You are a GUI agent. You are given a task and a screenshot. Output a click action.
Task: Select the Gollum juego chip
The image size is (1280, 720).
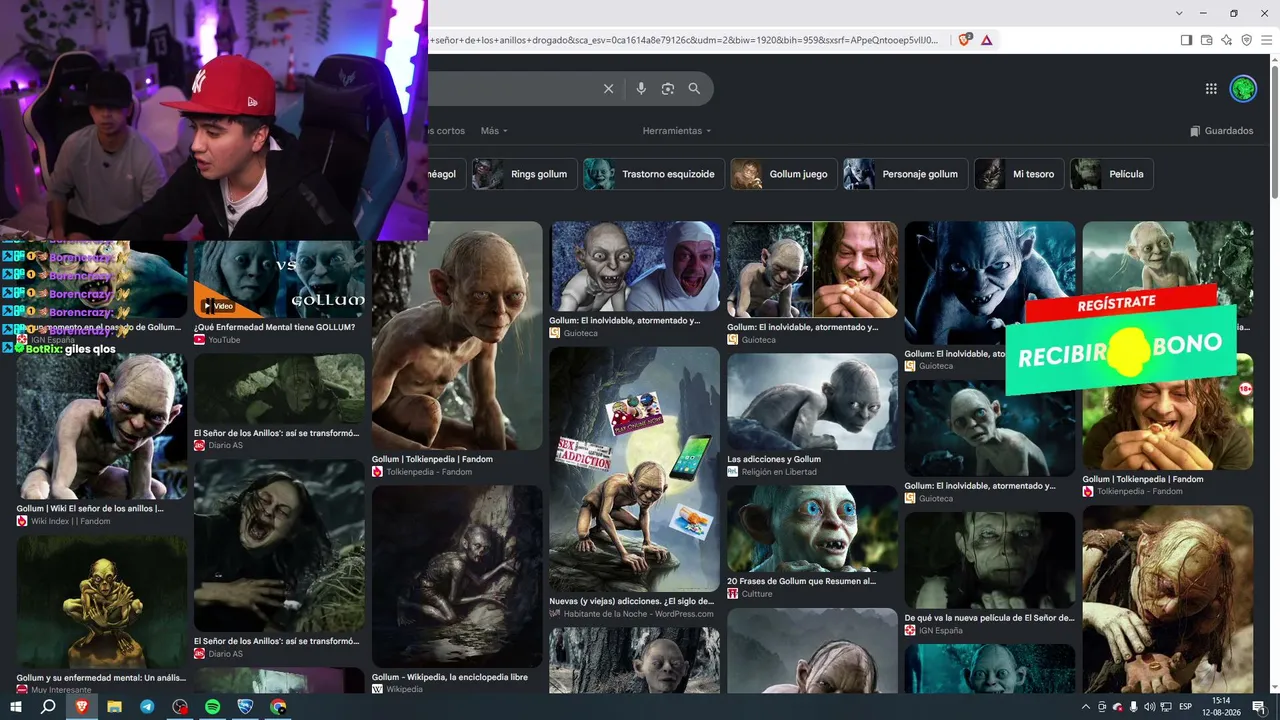(784, 174)
